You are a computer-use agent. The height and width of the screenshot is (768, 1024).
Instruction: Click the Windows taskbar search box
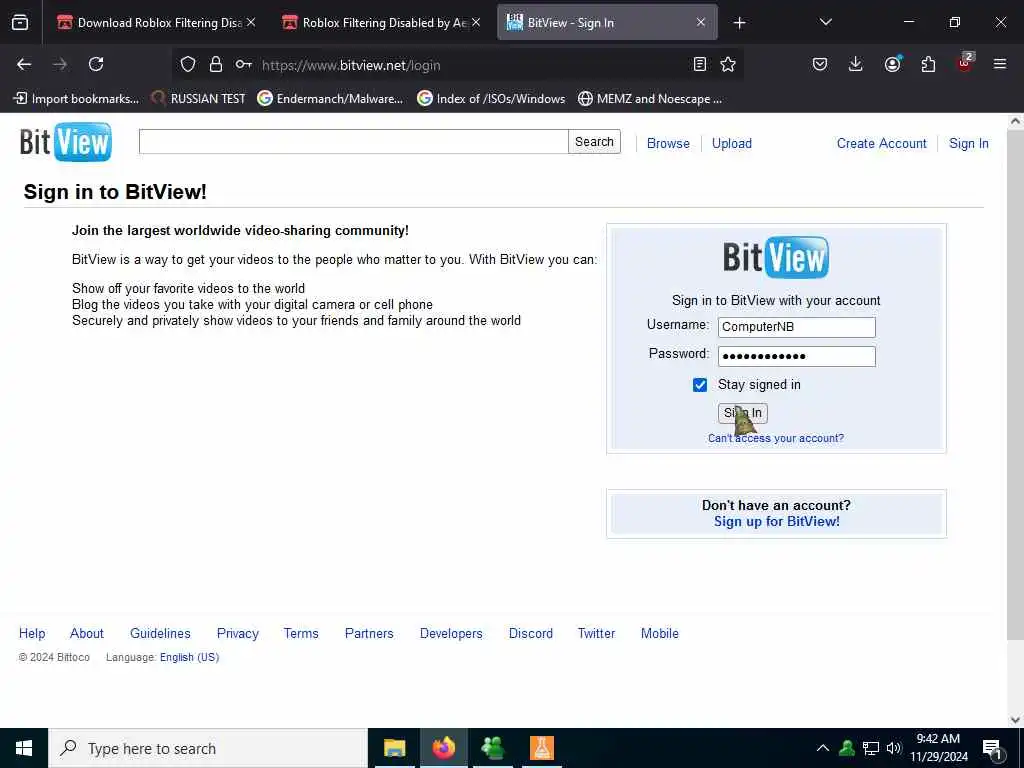tap(208, 748)
